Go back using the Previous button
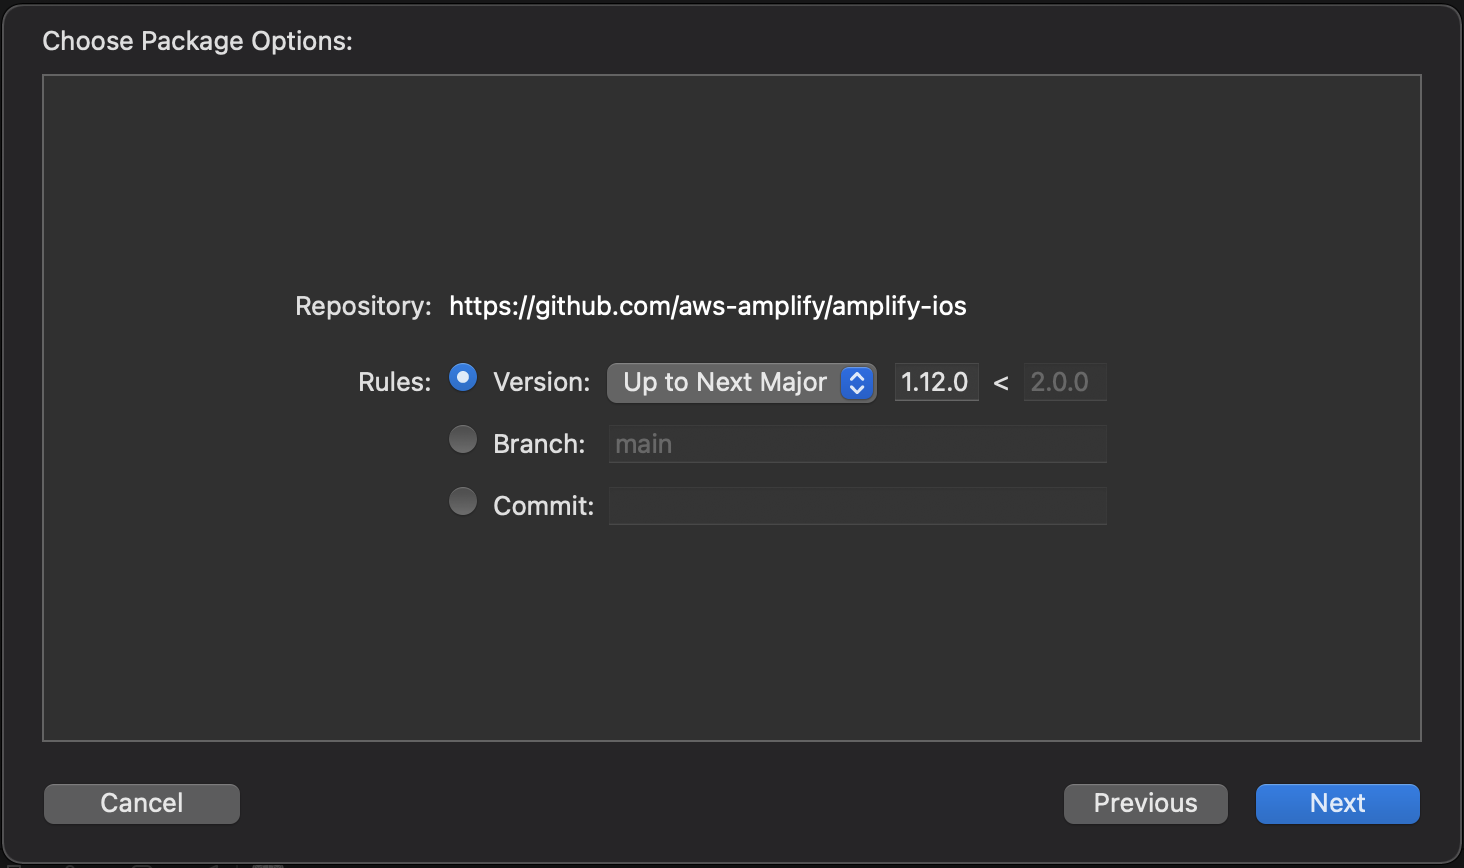The width and height of the screenshot is (1464, 868). 1144,803
